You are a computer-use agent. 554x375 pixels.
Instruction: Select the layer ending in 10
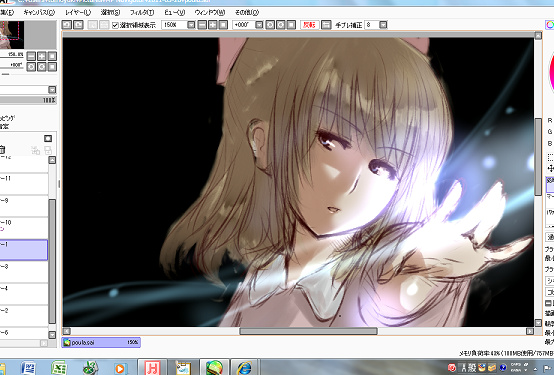click(24, 228)
